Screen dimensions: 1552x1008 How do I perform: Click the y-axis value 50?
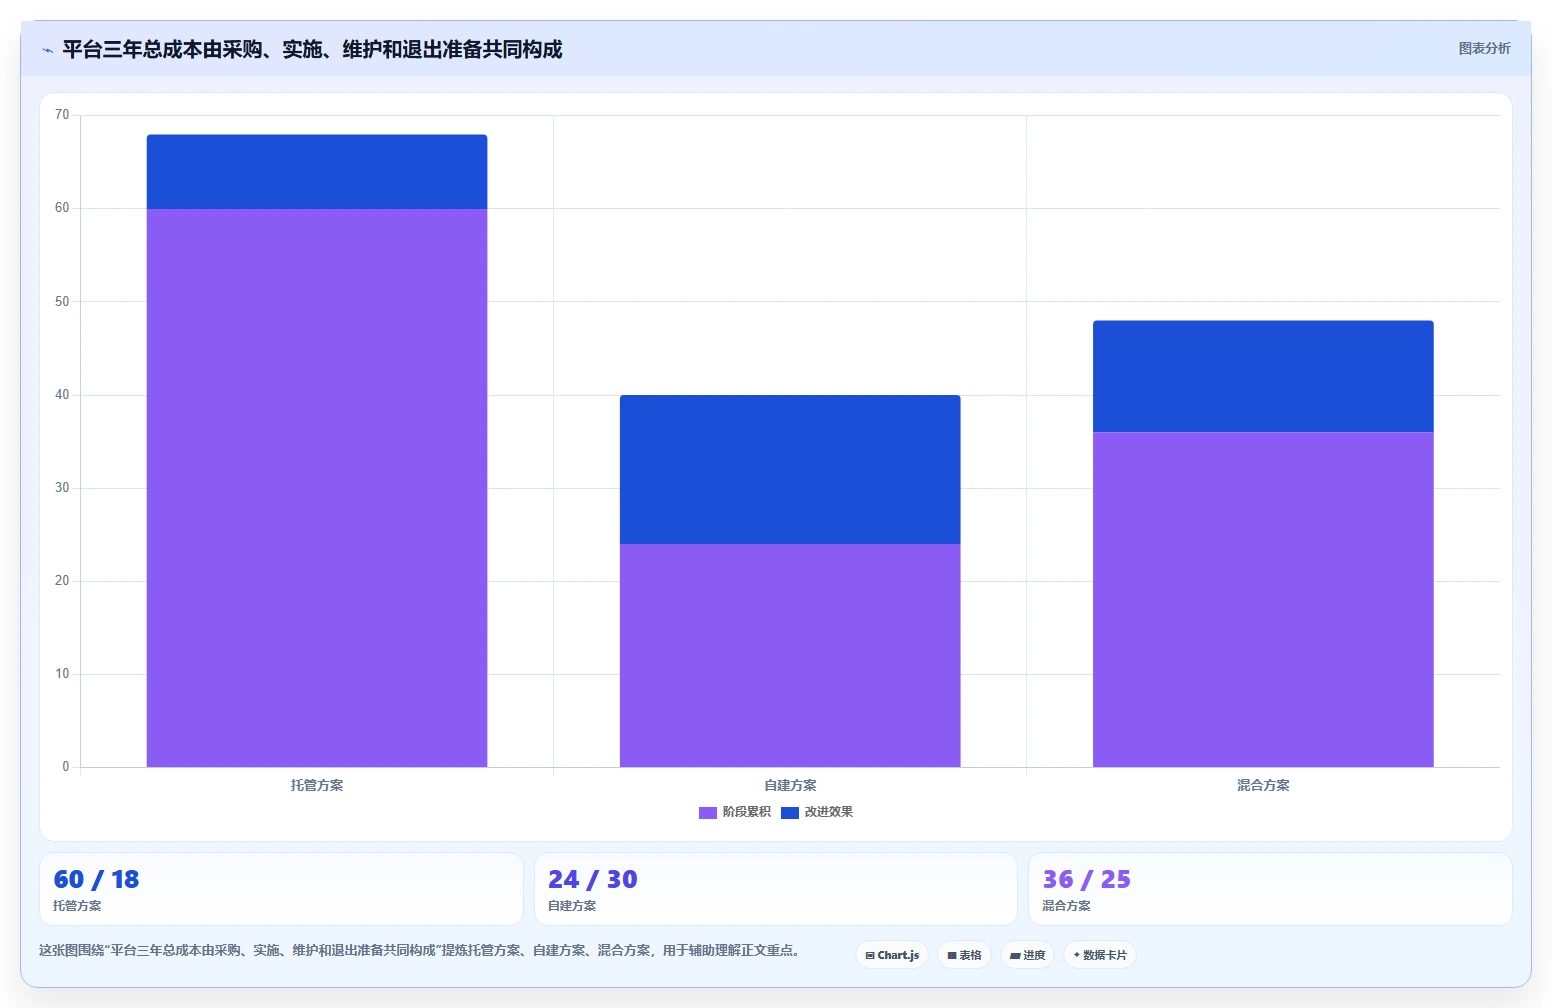click(62, 301)
